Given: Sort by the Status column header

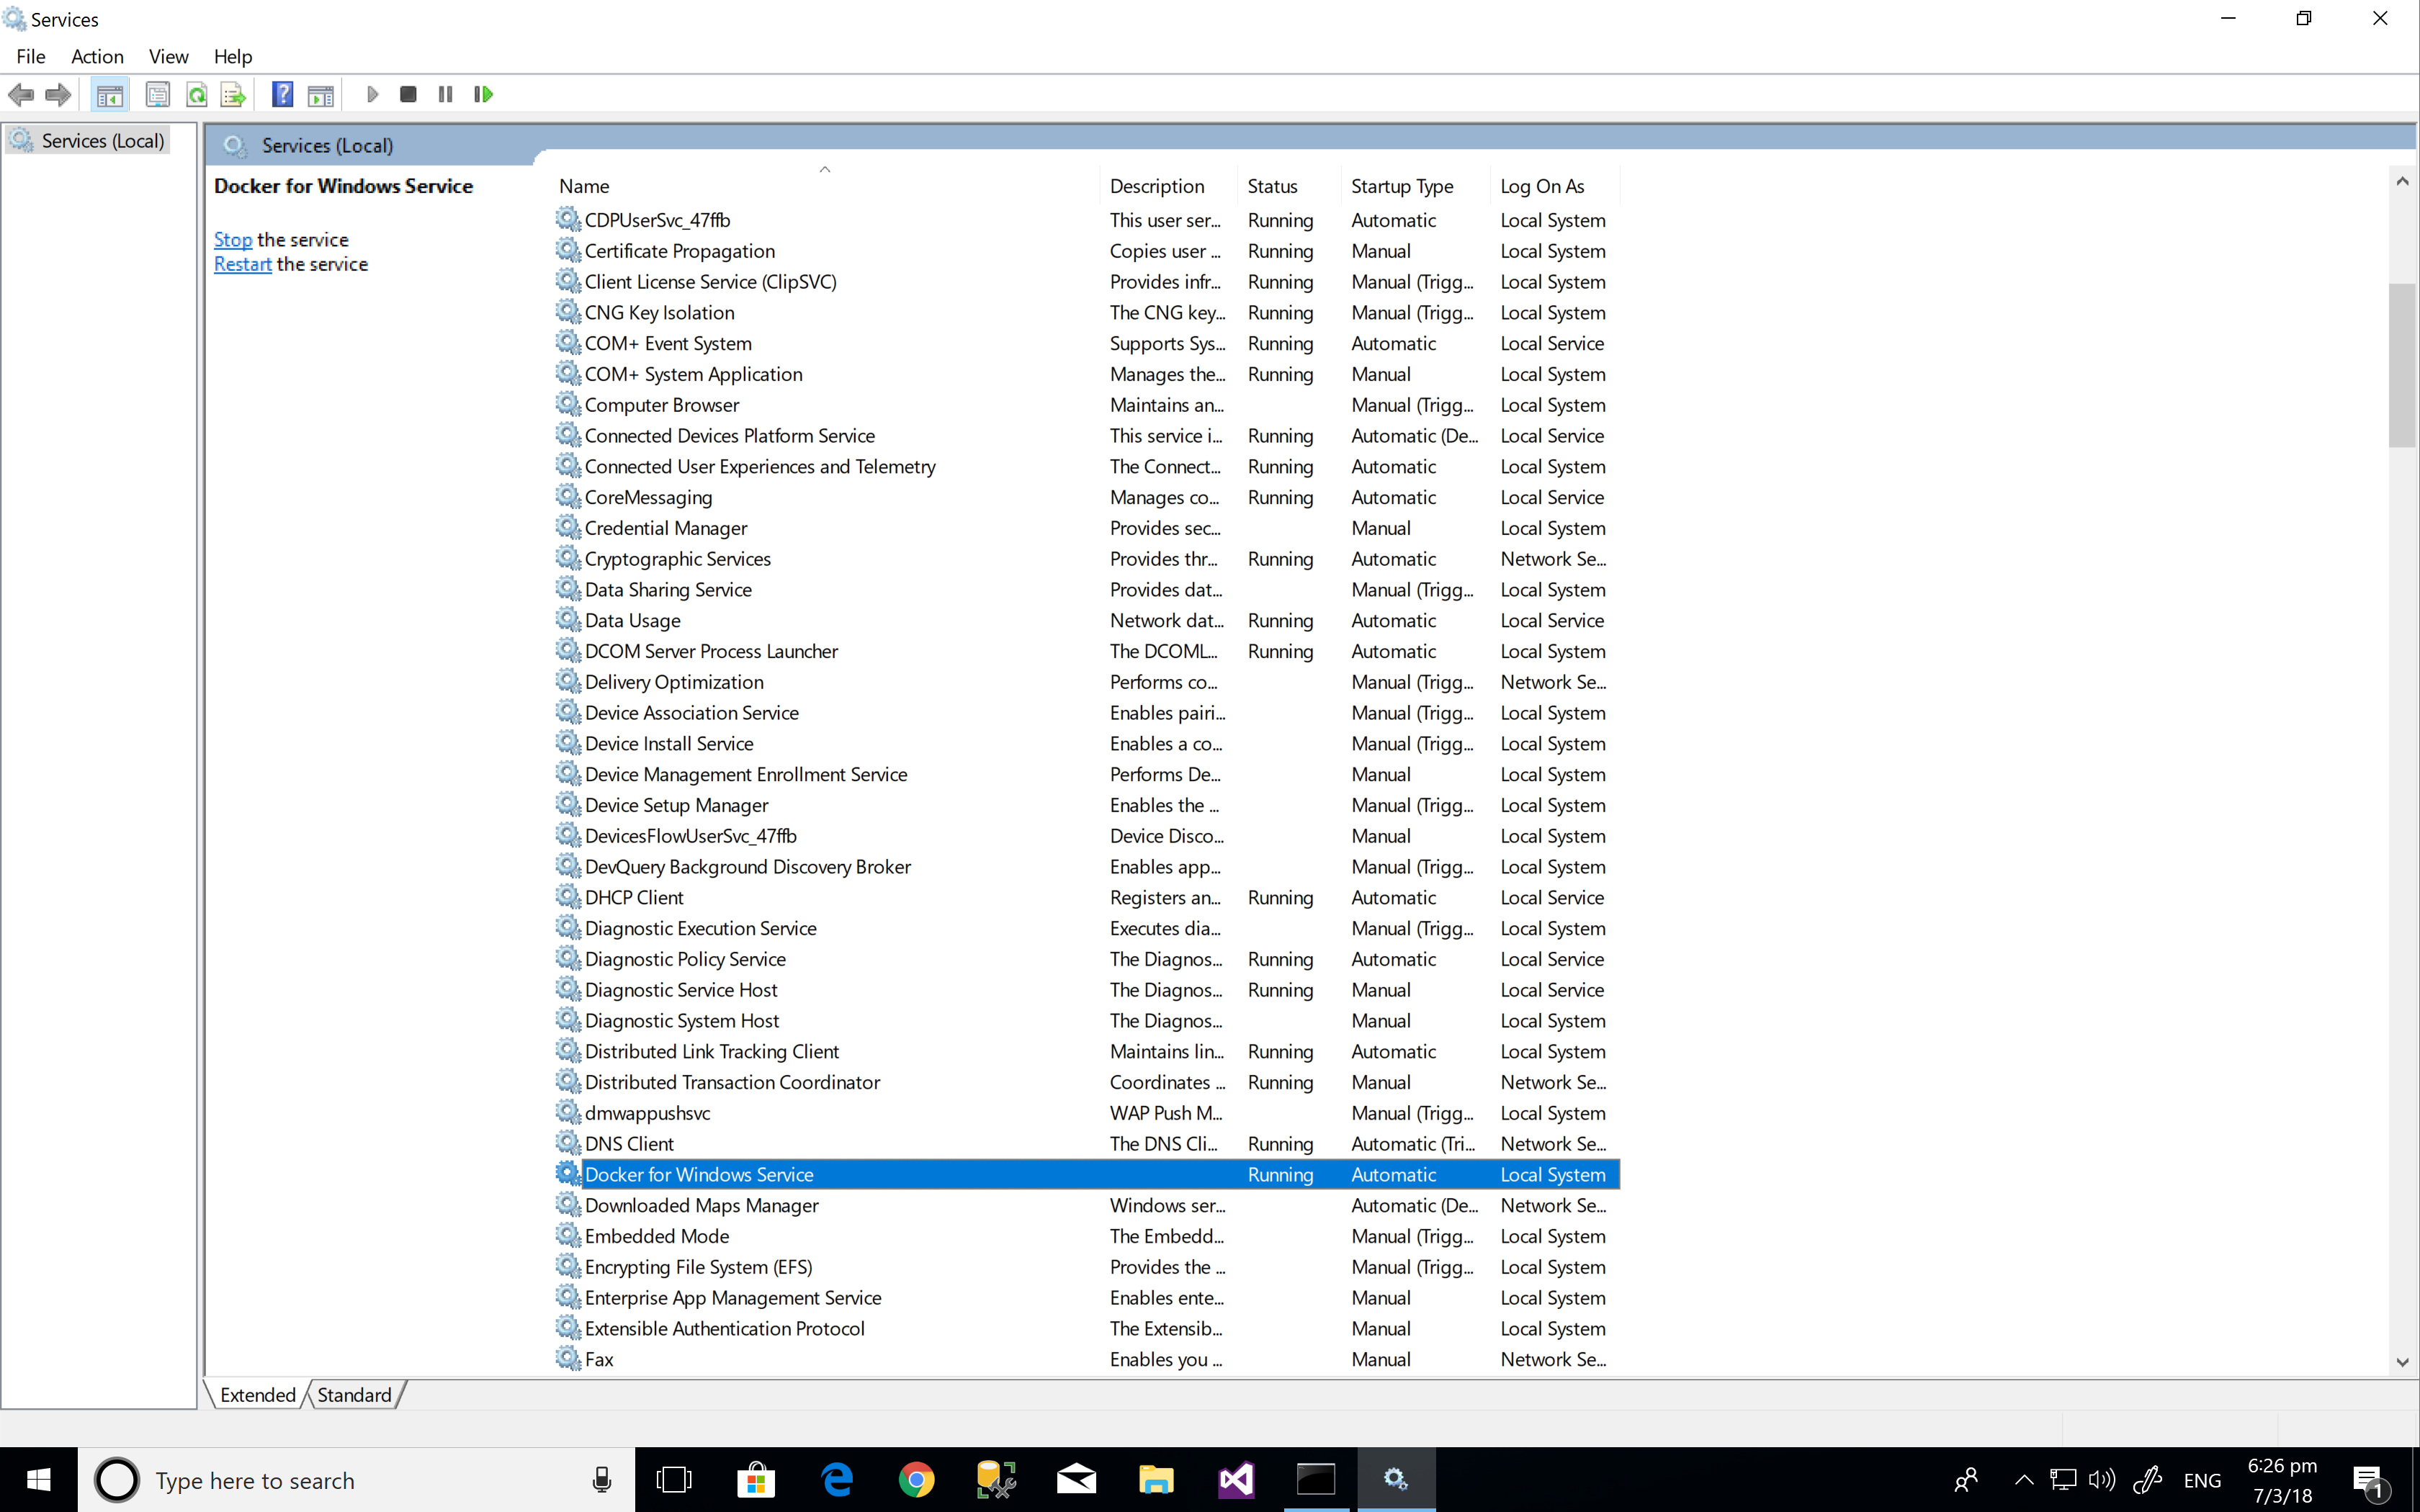Looking at the screenshot, I should click(1289, 186).
